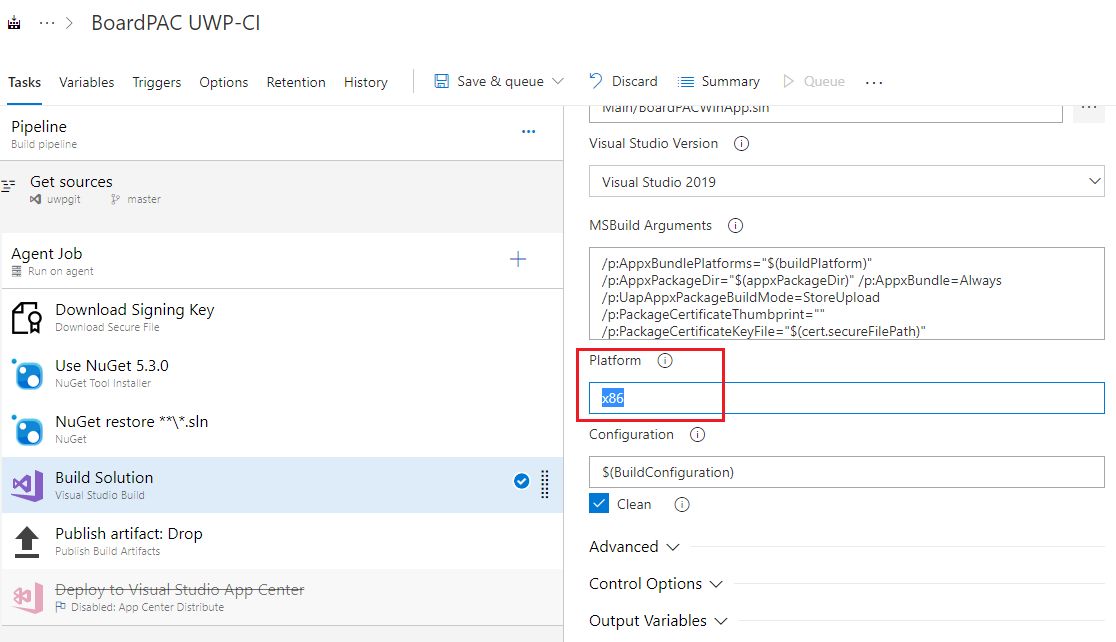Add a task to Agent Job

pos(518,259)
